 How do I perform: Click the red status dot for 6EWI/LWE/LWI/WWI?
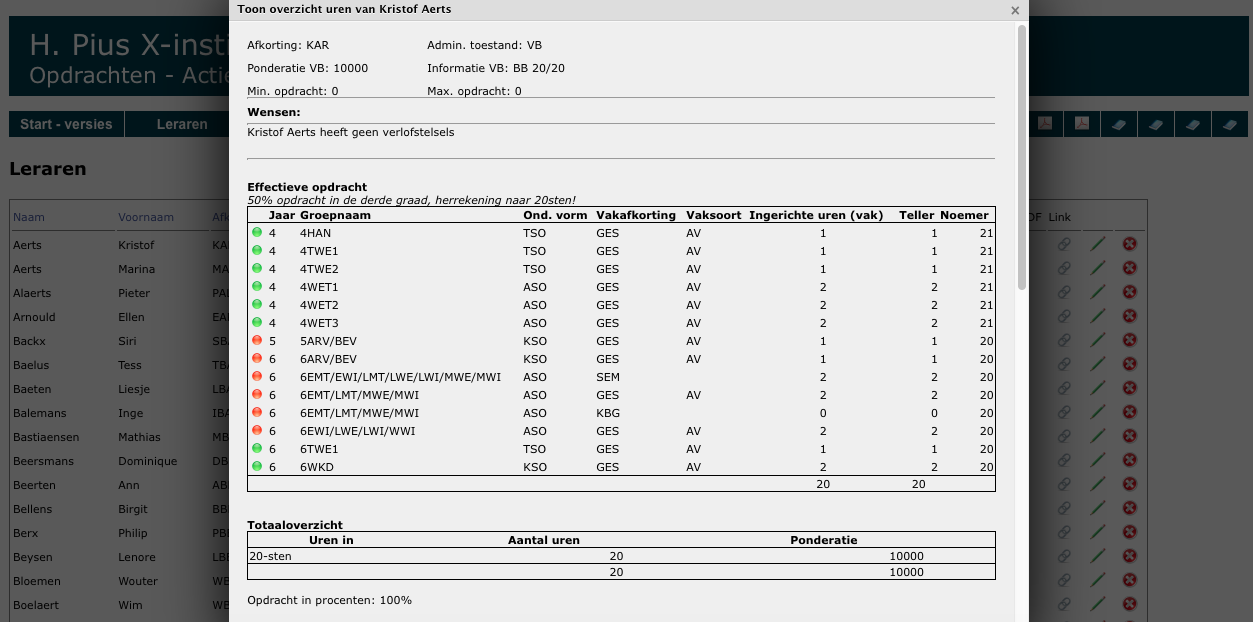(x=257, y=431)
